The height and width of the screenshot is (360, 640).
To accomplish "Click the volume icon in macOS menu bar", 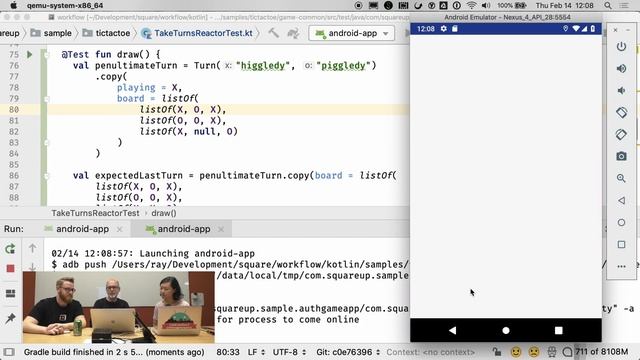I will coord(486,5).
